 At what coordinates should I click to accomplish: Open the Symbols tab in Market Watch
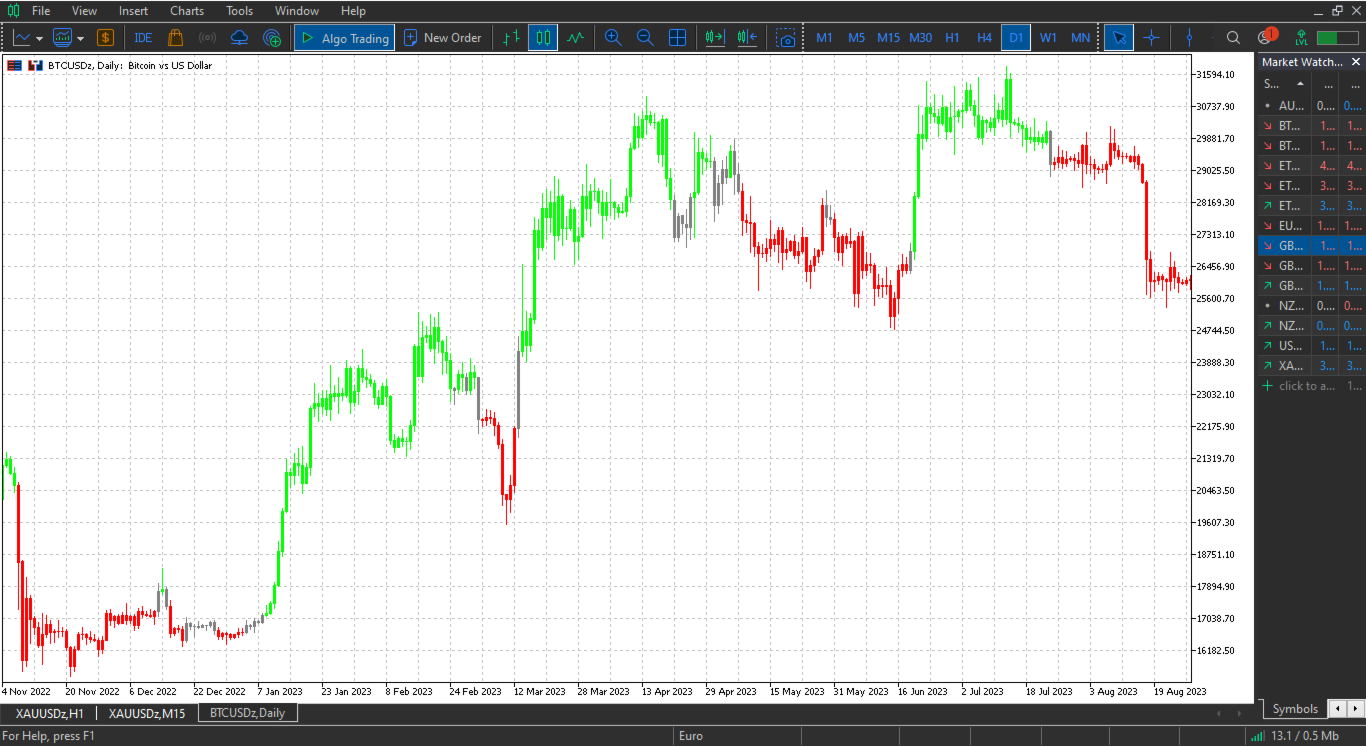pyautogui.click(x=1295, y=709)
